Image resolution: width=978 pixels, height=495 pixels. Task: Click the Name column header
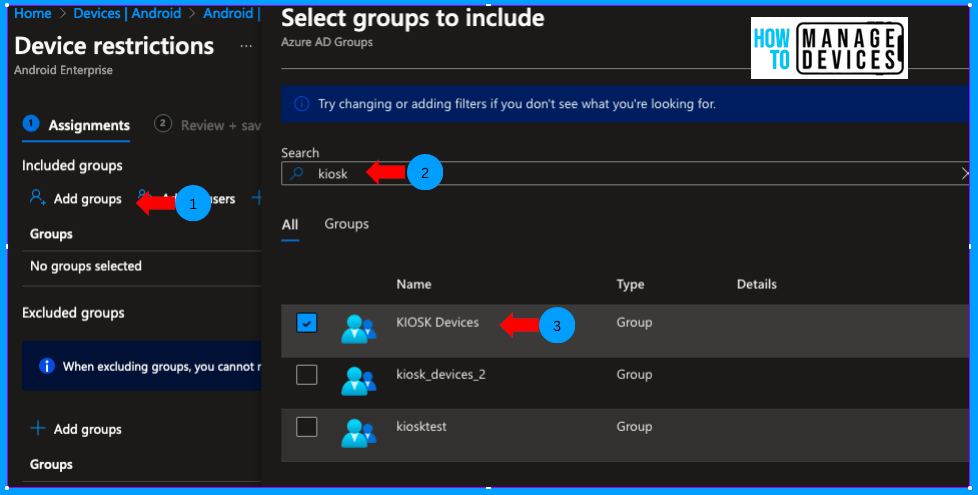pyautogui.click(x=414, y=284)
